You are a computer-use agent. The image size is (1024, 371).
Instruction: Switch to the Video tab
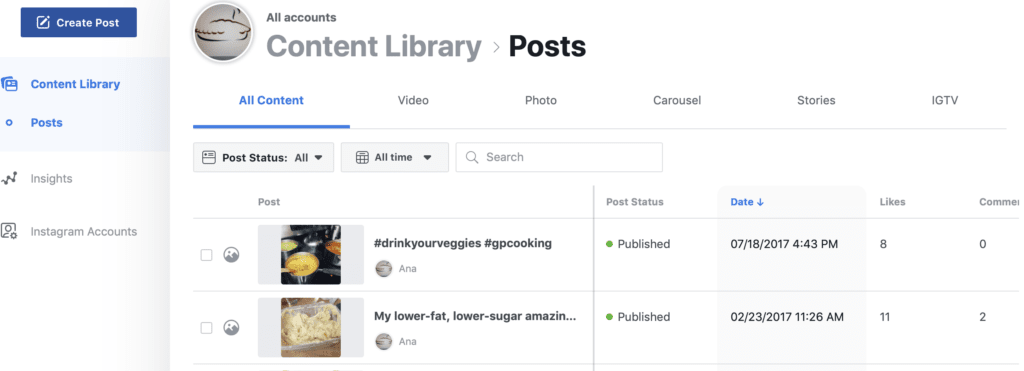(x=413, y=101)
